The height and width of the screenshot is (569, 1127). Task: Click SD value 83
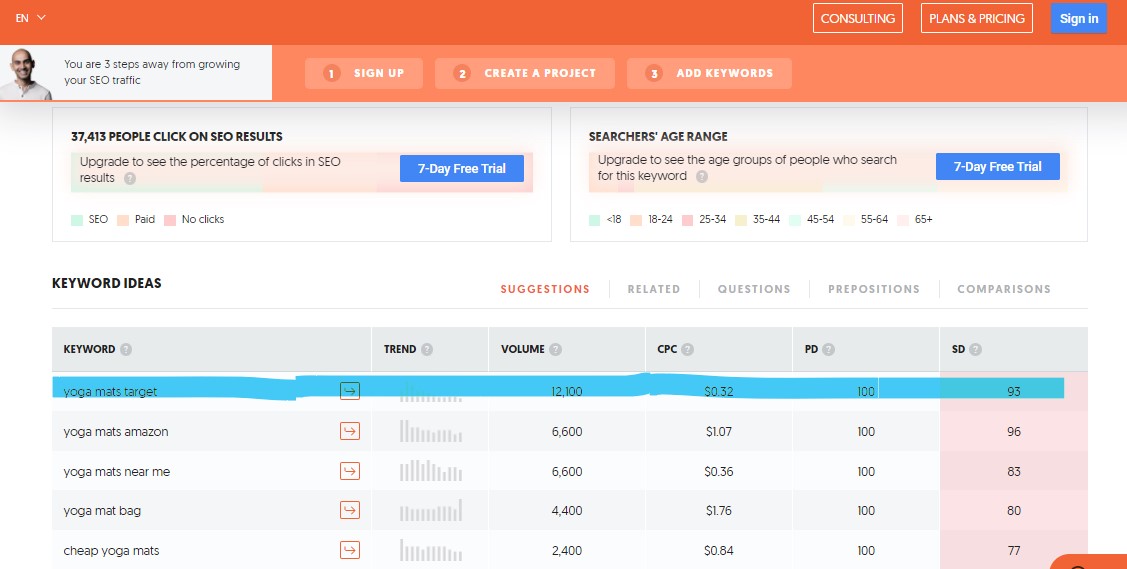(1013, 472)
